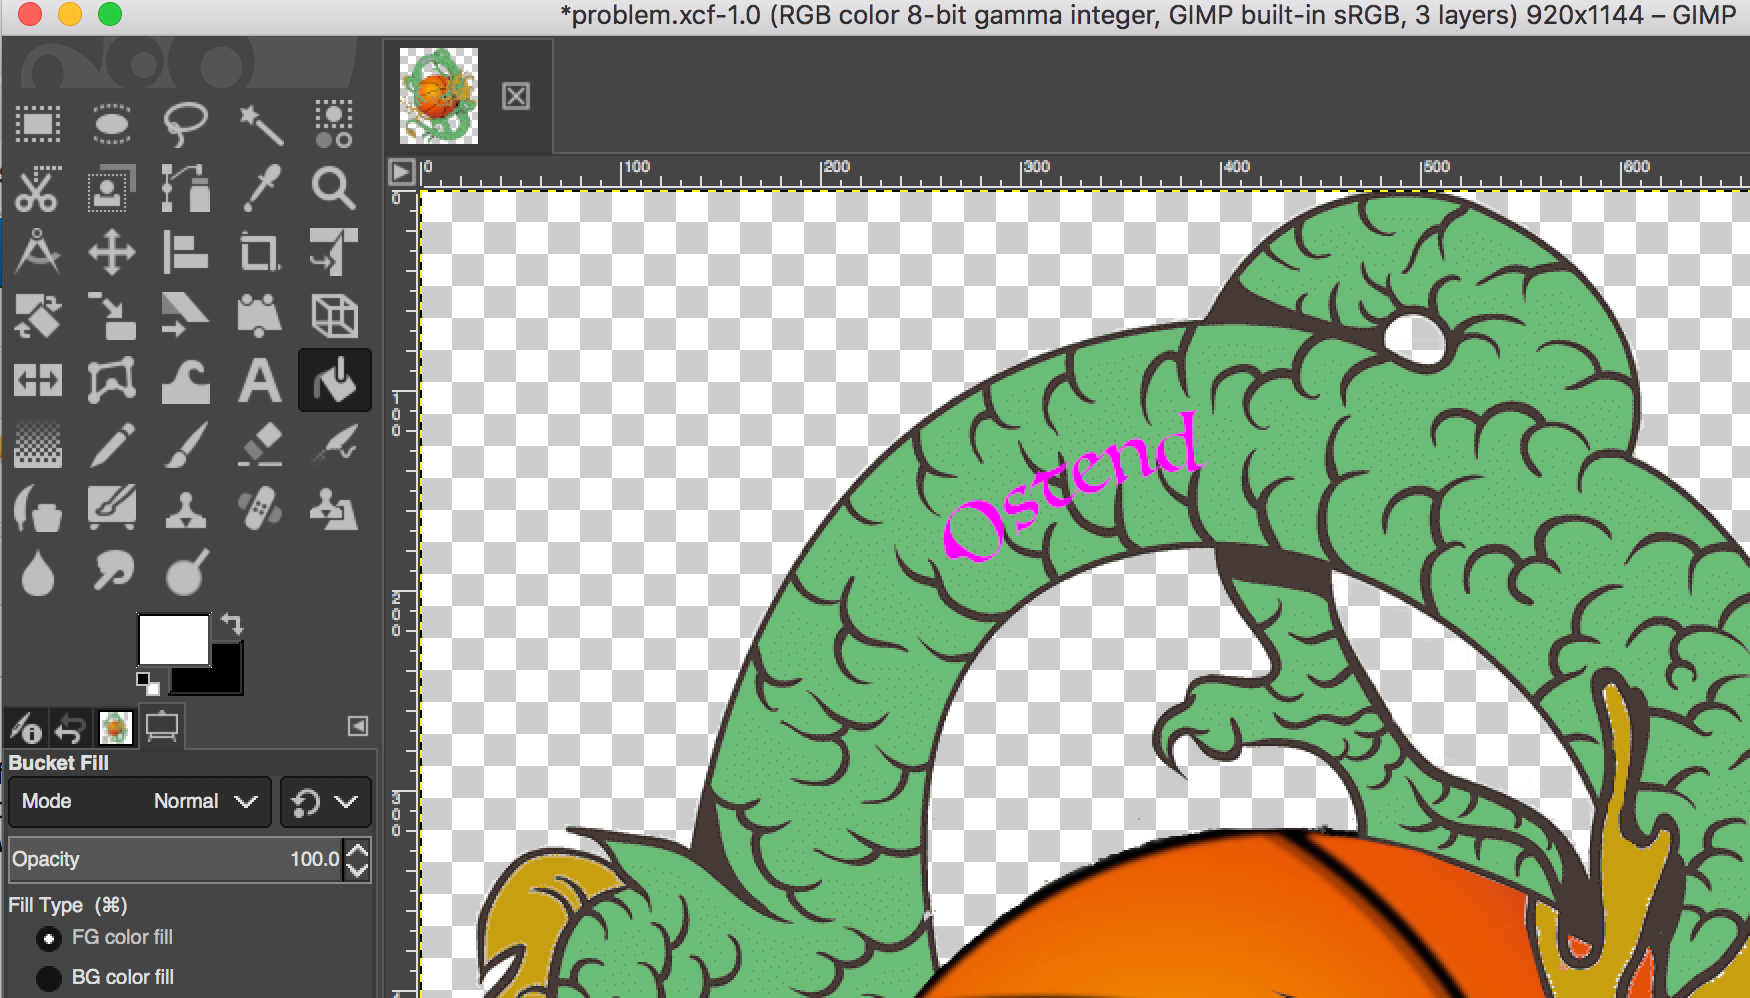
Task: Decrease Opacity with the stepper down arrow
Action: pos(357,870)
